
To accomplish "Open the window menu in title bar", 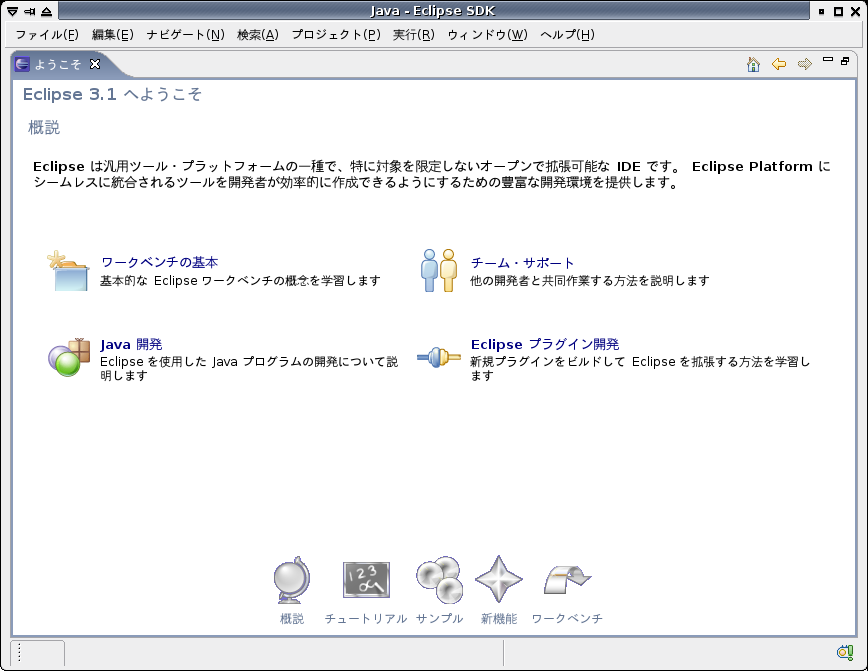I will point(12,11).
